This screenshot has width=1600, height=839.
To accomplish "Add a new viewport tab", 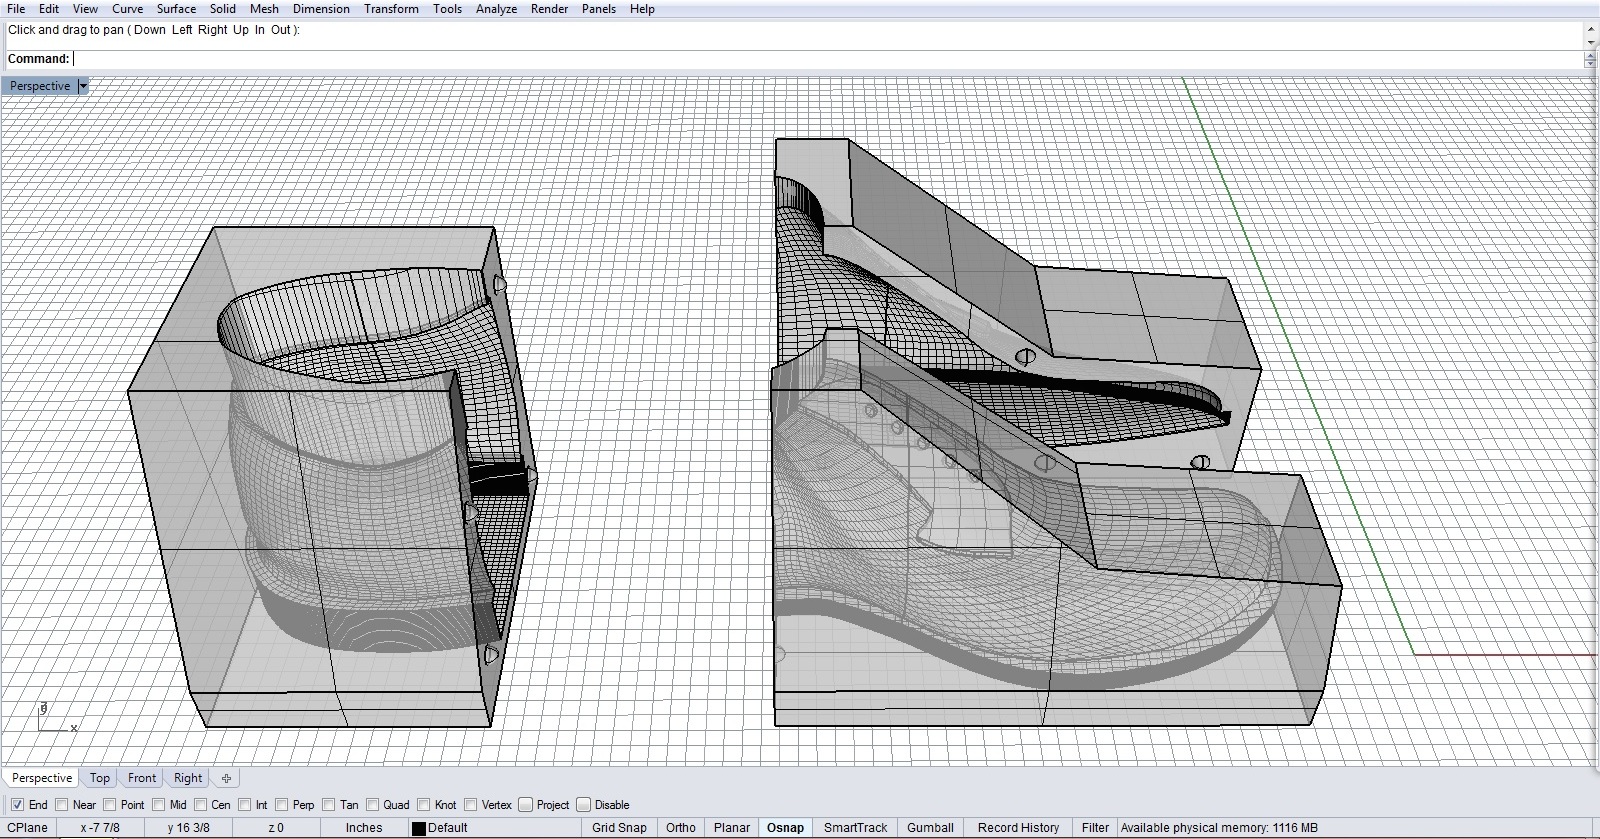I will [x=226, y=778].
